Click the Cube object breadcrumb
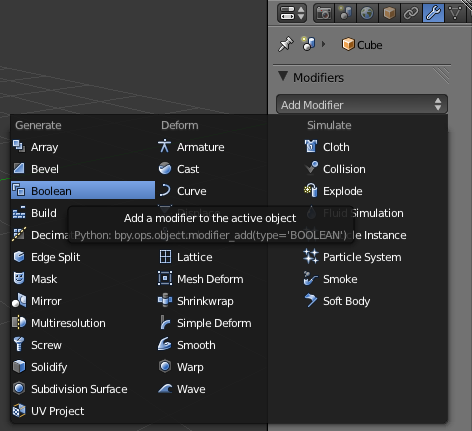This screenshot has width=472, height=431. pyautogui.click(x=362, y=45)
